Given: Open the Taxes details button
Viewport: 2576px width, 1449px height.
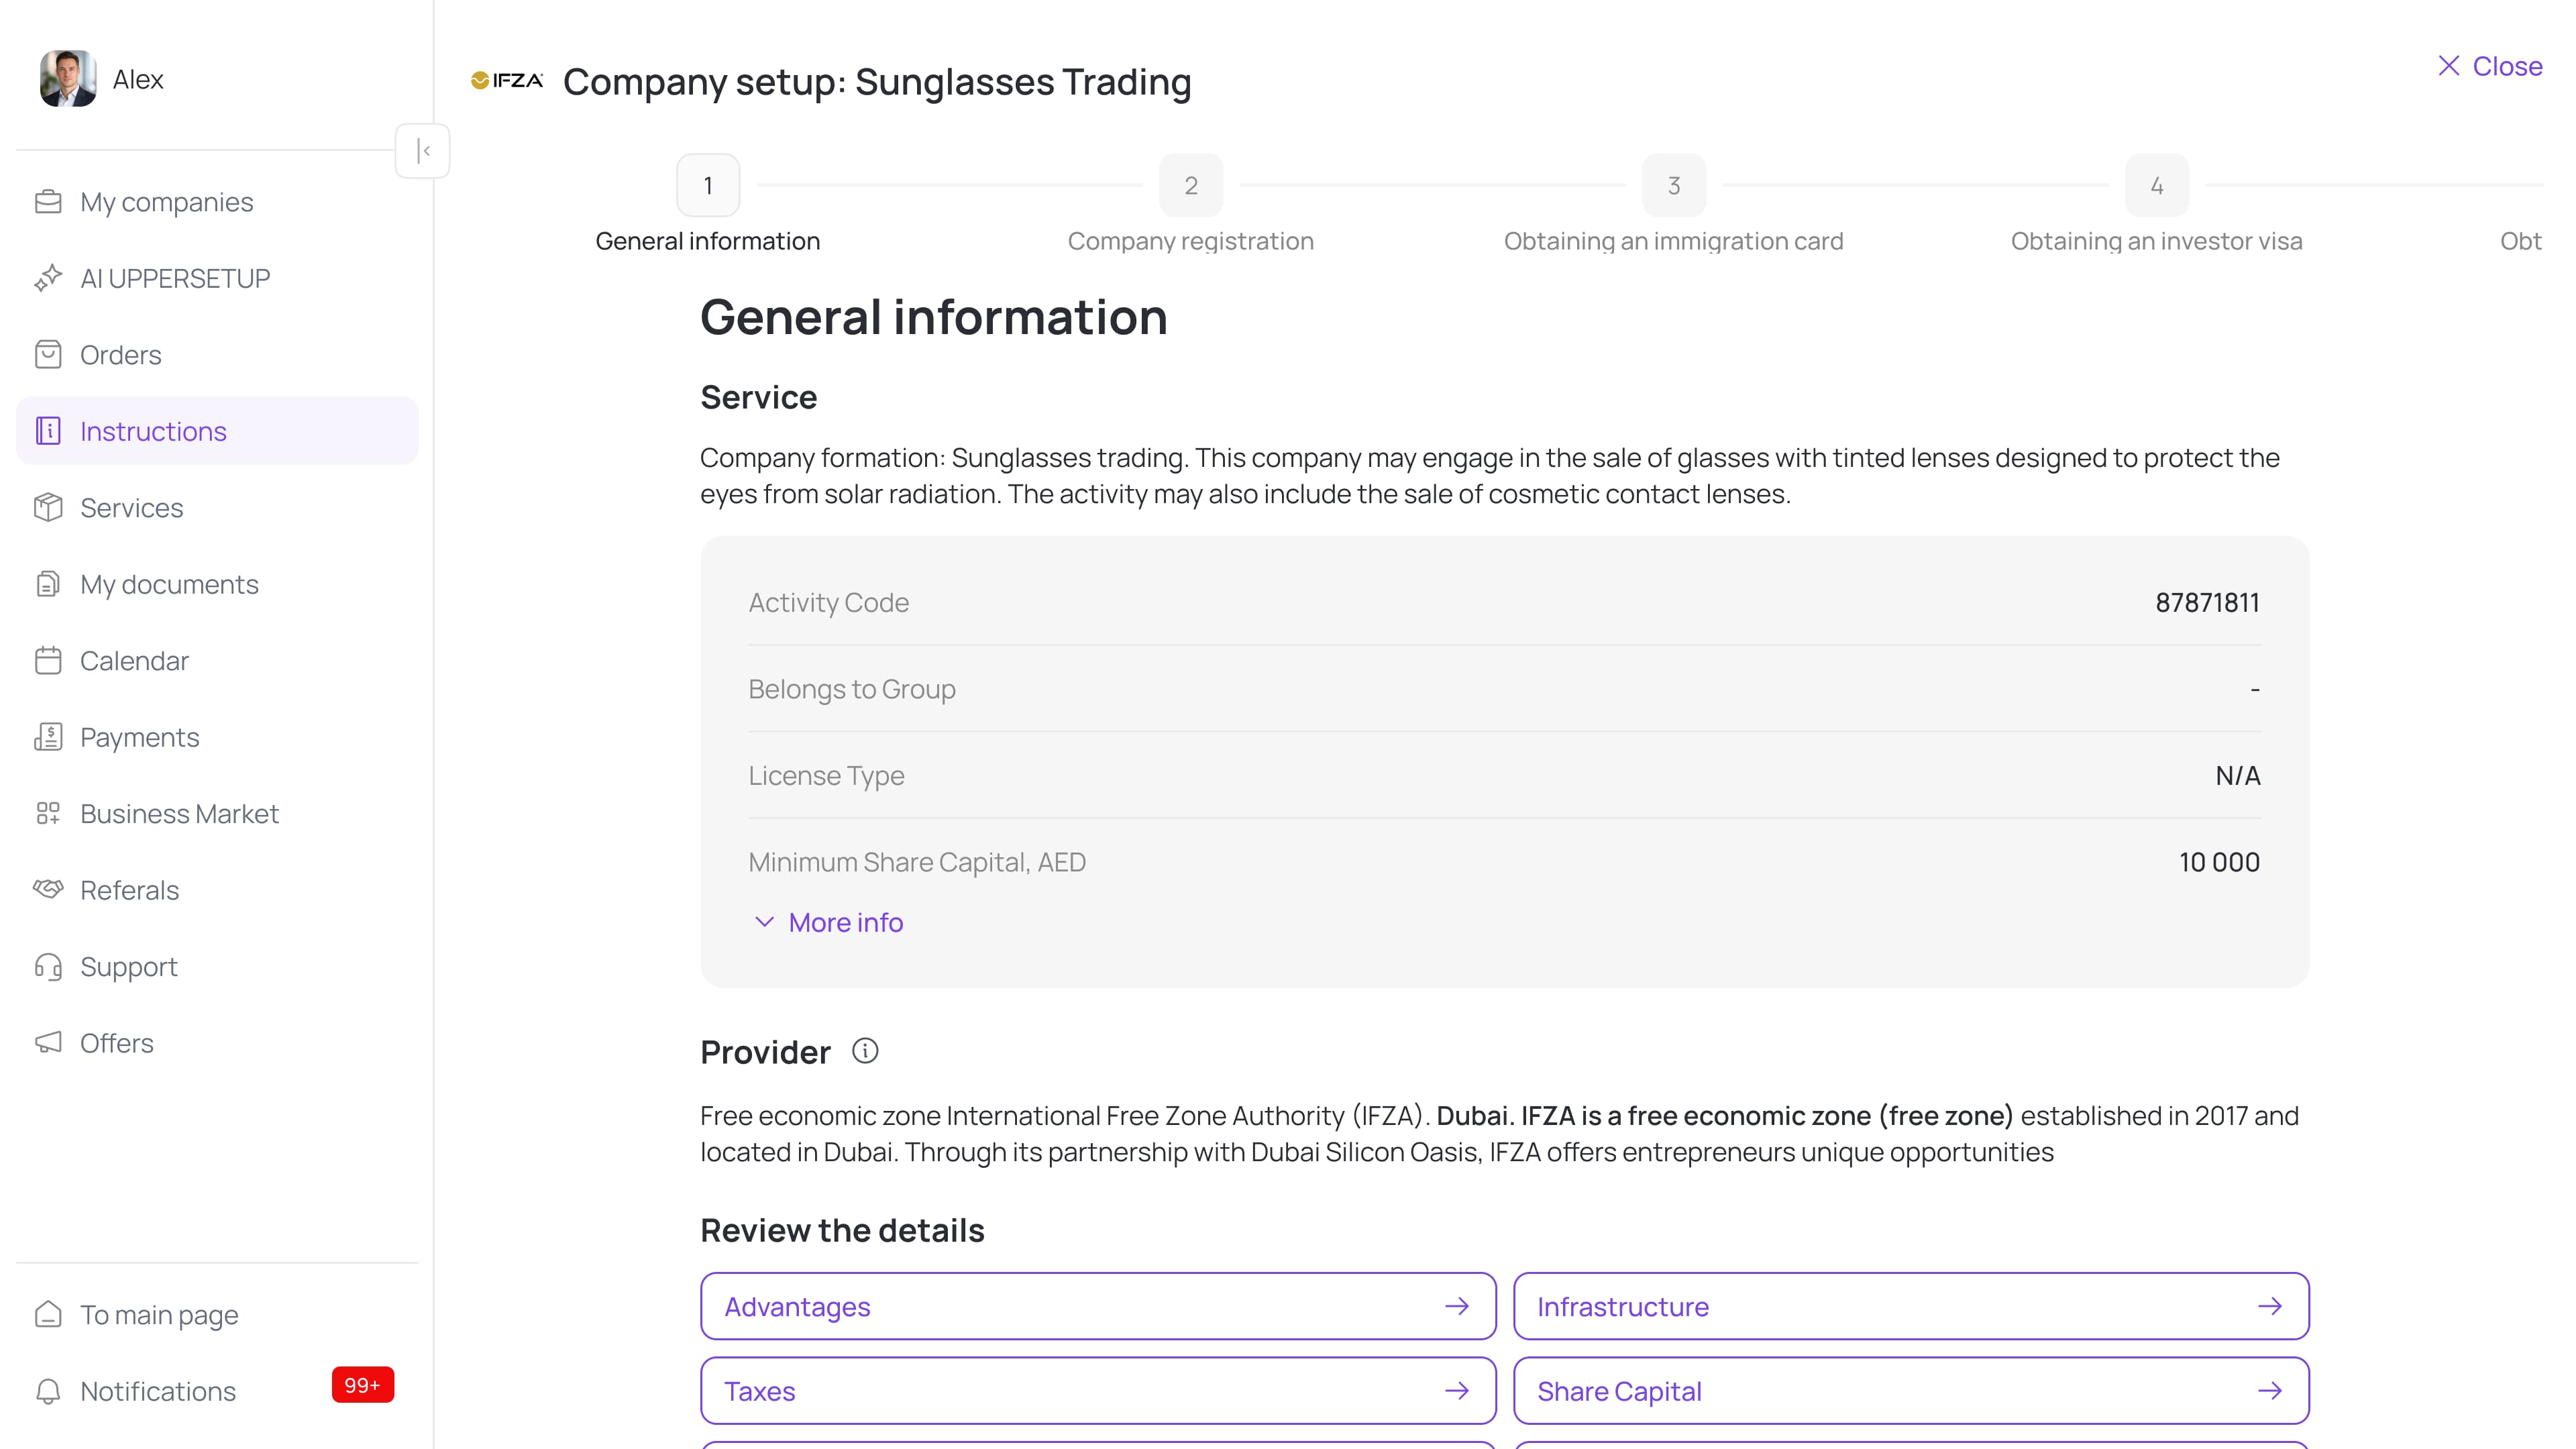Looking at the screenshot, I should (x=1098, y=1391).
